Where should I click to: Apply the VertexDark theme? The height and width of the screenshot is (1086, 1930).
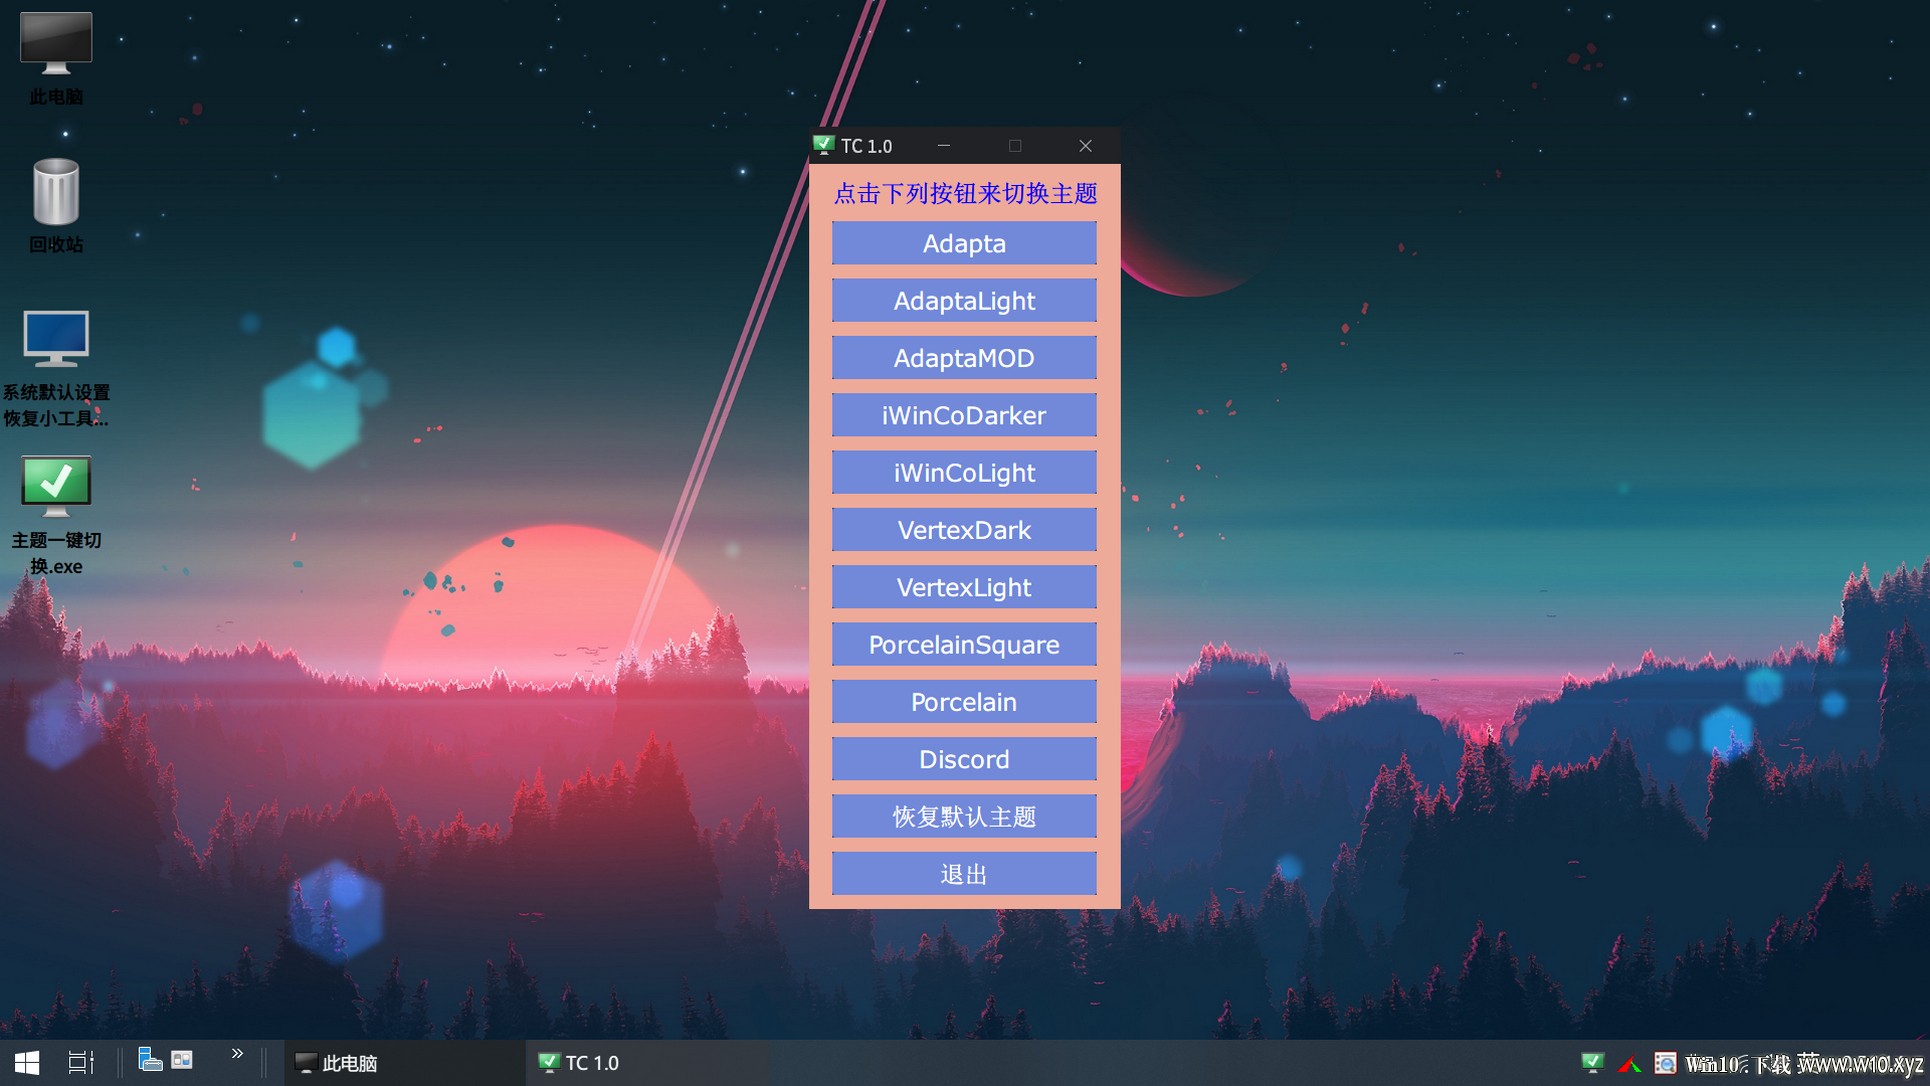coord(964,530)
